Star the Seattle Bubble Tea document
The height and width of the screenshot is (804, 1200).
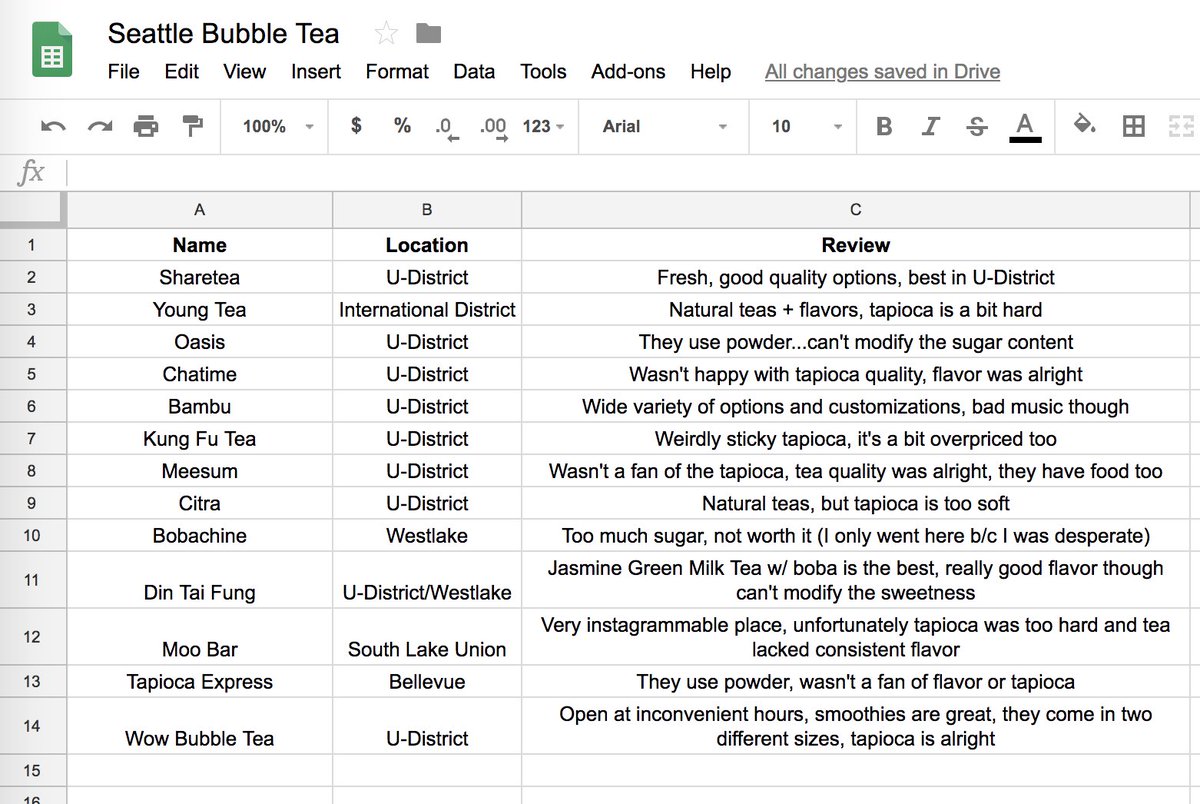click(386, 34)
